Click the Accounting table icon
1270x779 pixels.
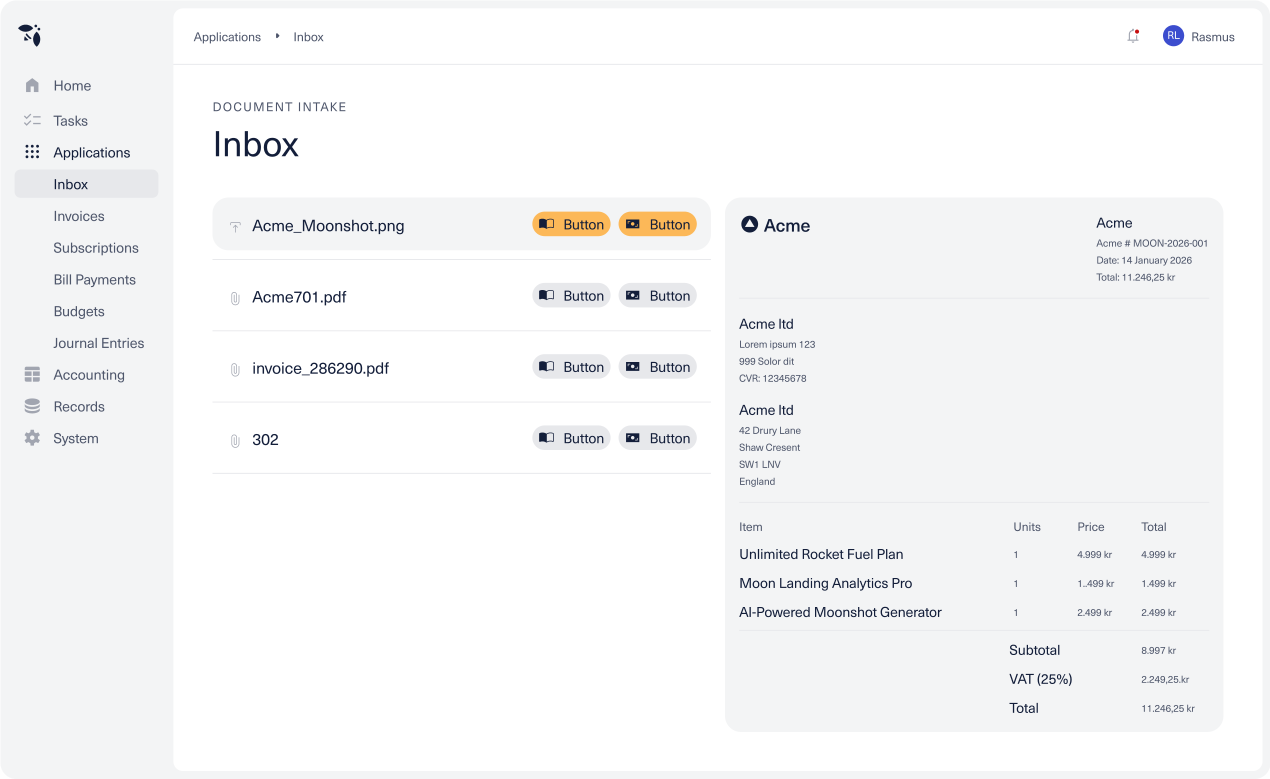click(x=32, y=375)
